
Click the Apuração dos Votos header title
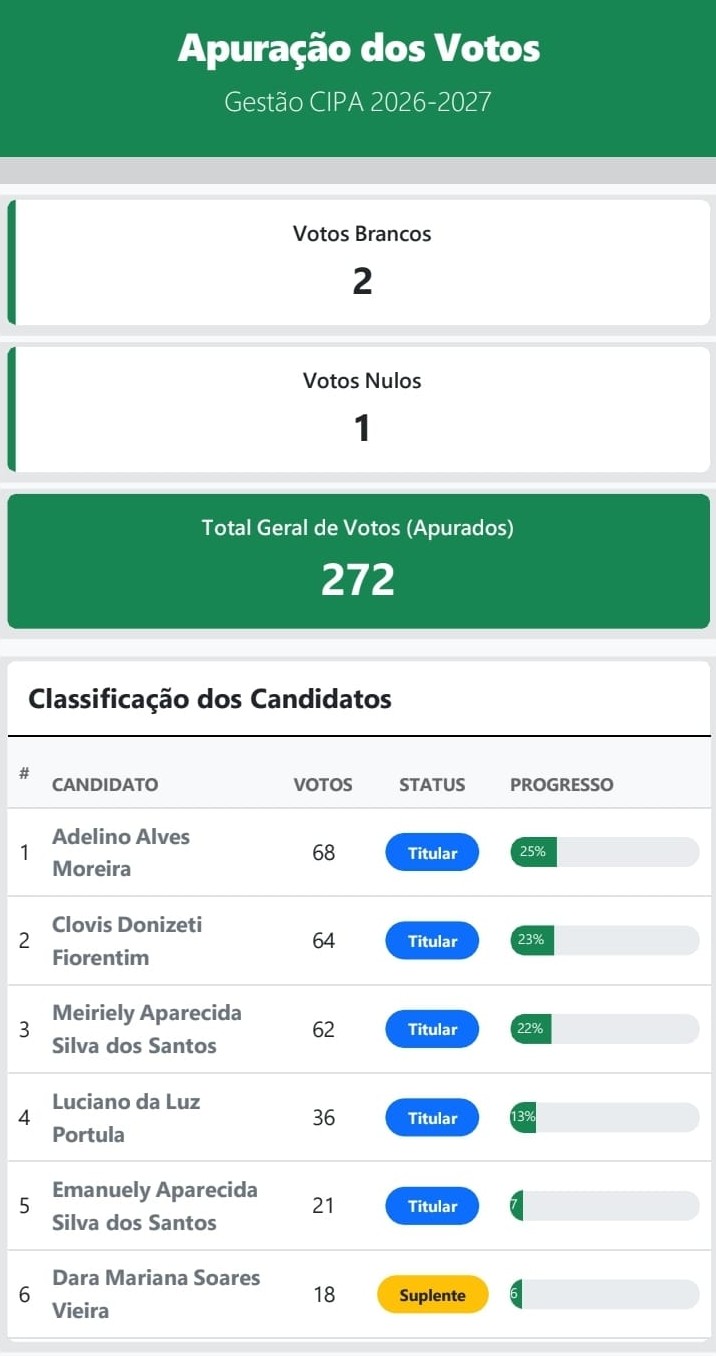click(x=358, y=48)
